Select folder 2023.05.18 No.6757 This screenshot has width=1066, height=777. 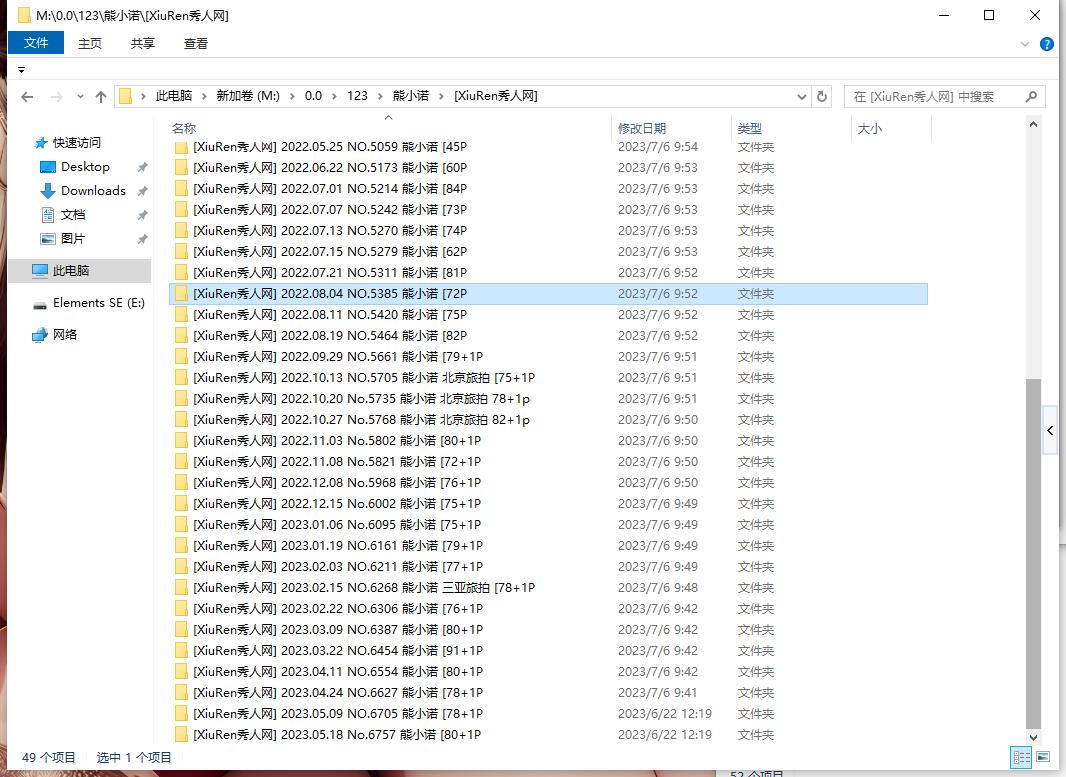click(x=549, y=734)
